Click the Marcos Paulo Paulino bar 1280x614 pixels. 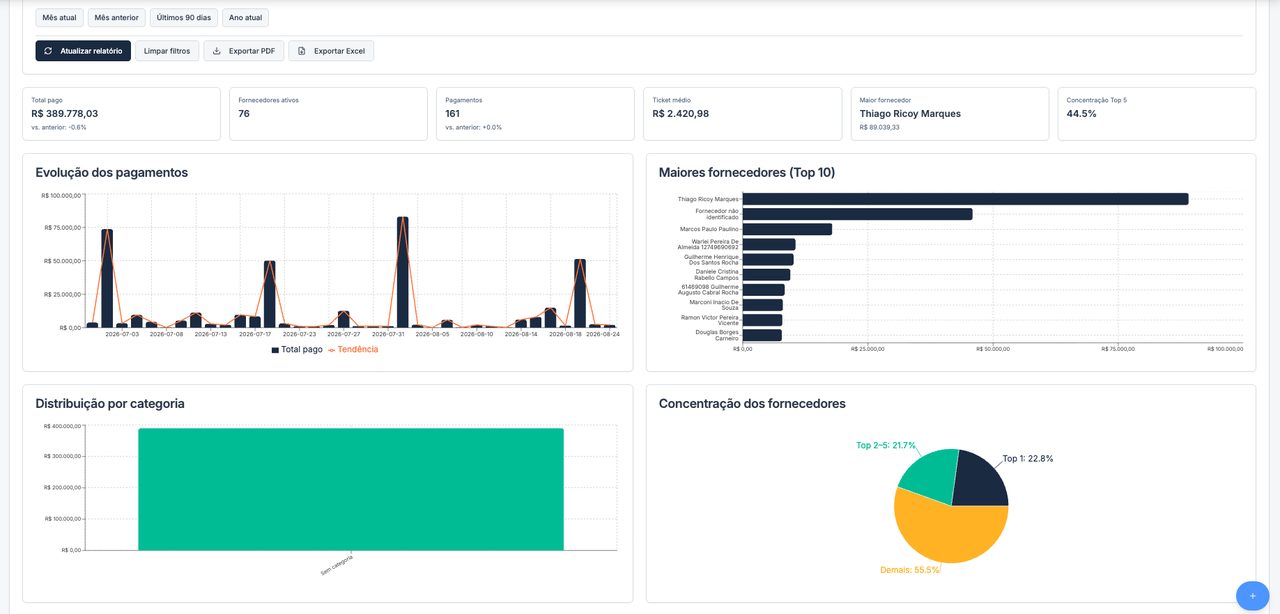pyautogui.click(x=787, y=229)
